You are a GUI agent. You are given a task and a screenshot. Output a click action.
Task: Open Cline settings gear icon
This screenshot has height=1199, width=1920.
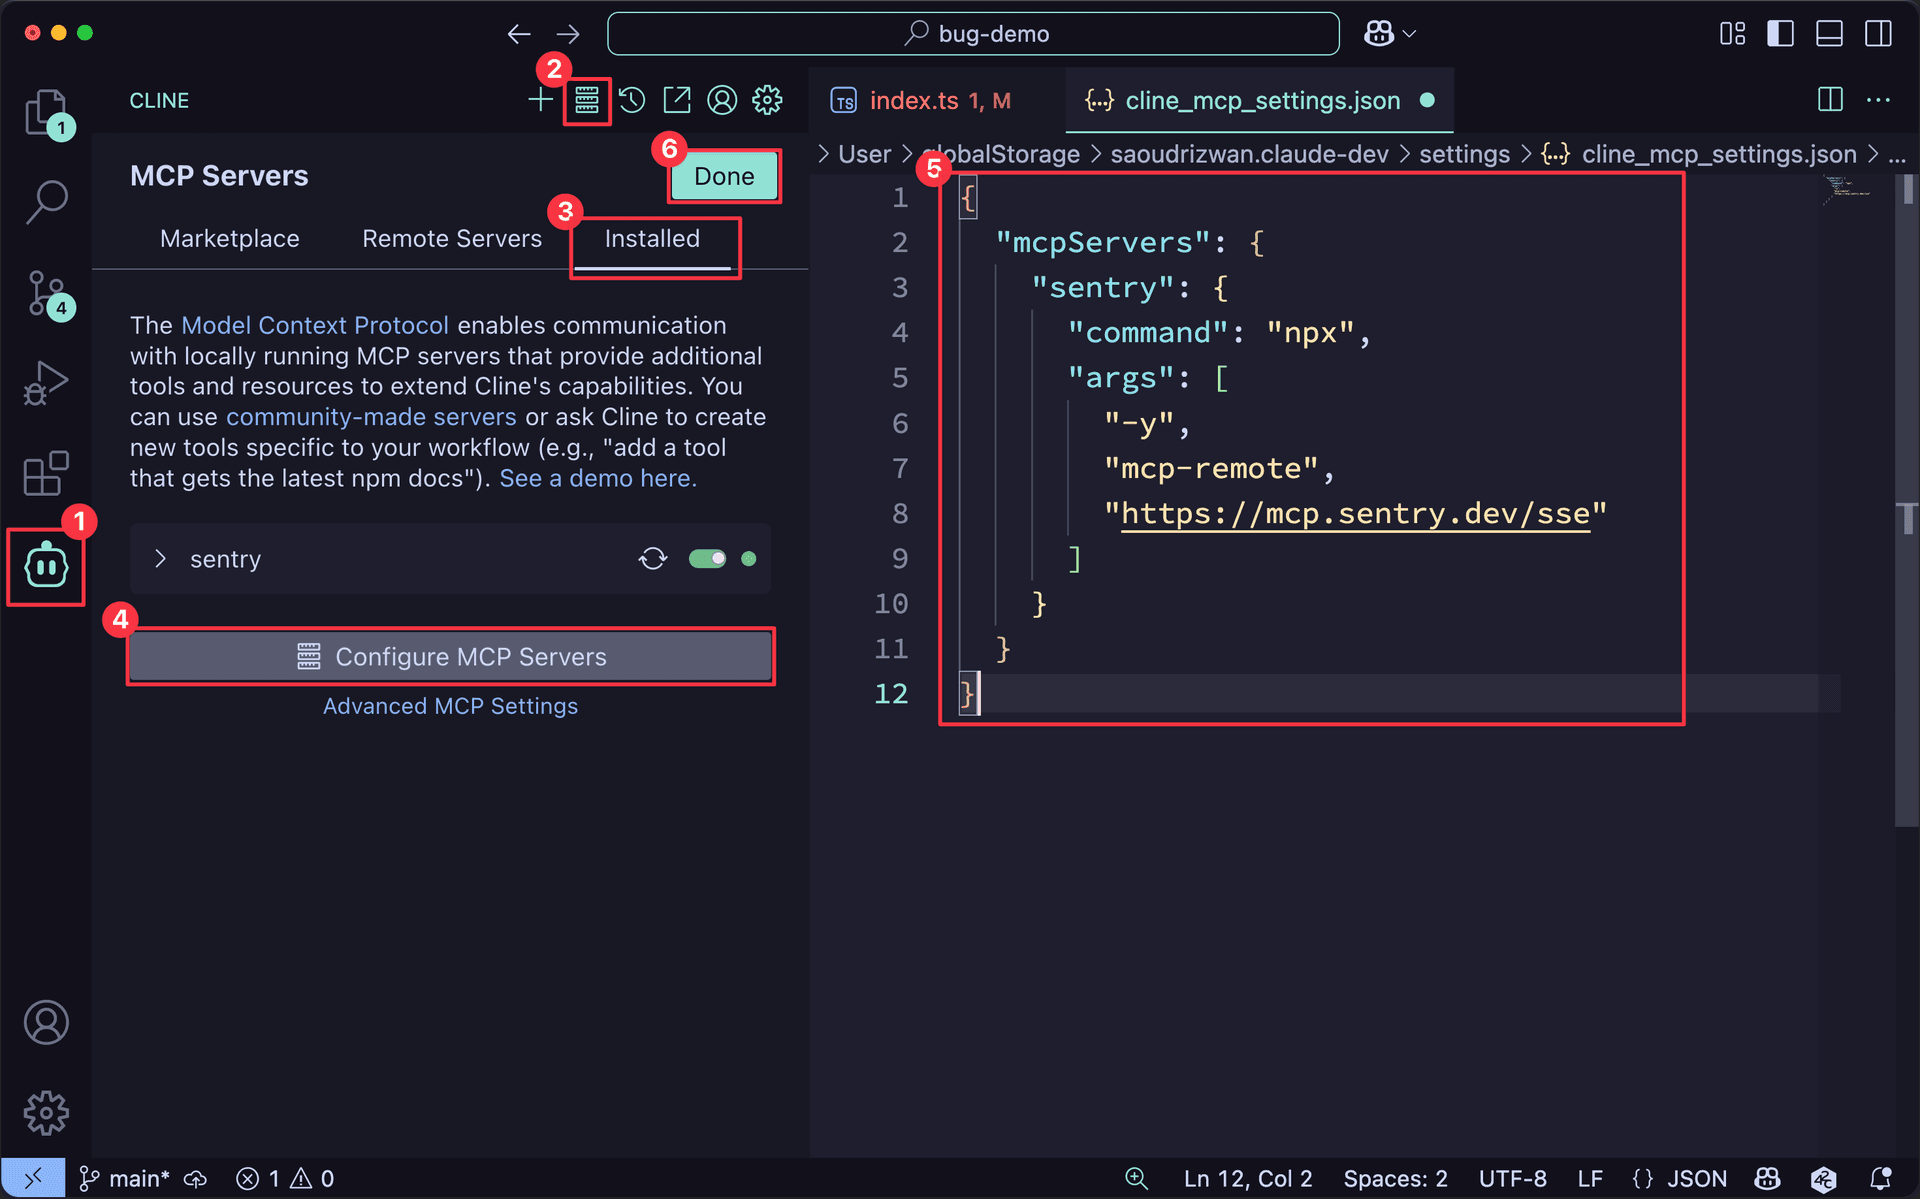[x=767, y=100]
